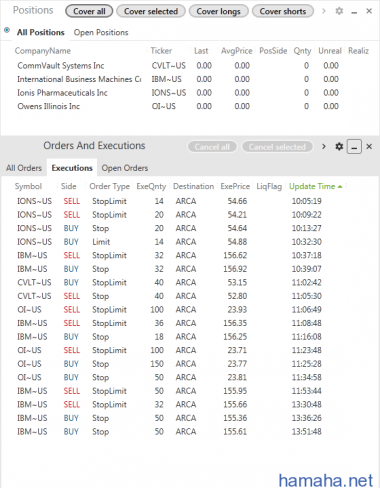
Task: Expand more Orders toolbar actions chevron
Action: pyautogui.click(x=323, y=146)
